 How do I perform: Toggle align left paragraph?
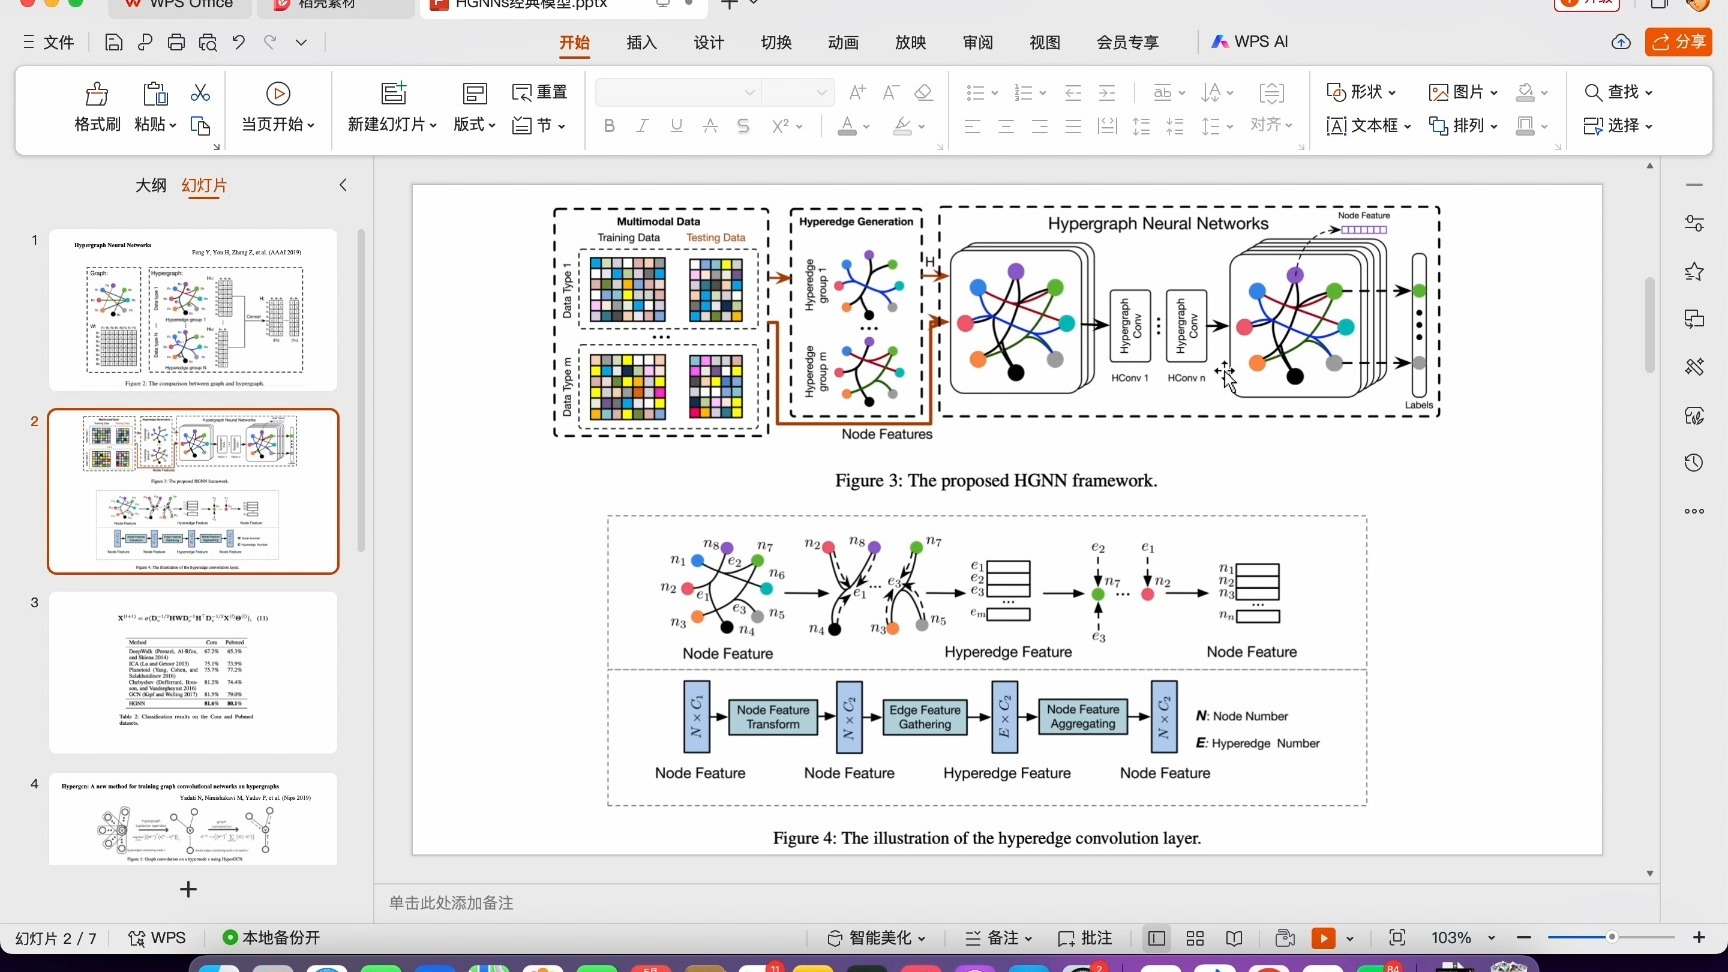(972, 126)
